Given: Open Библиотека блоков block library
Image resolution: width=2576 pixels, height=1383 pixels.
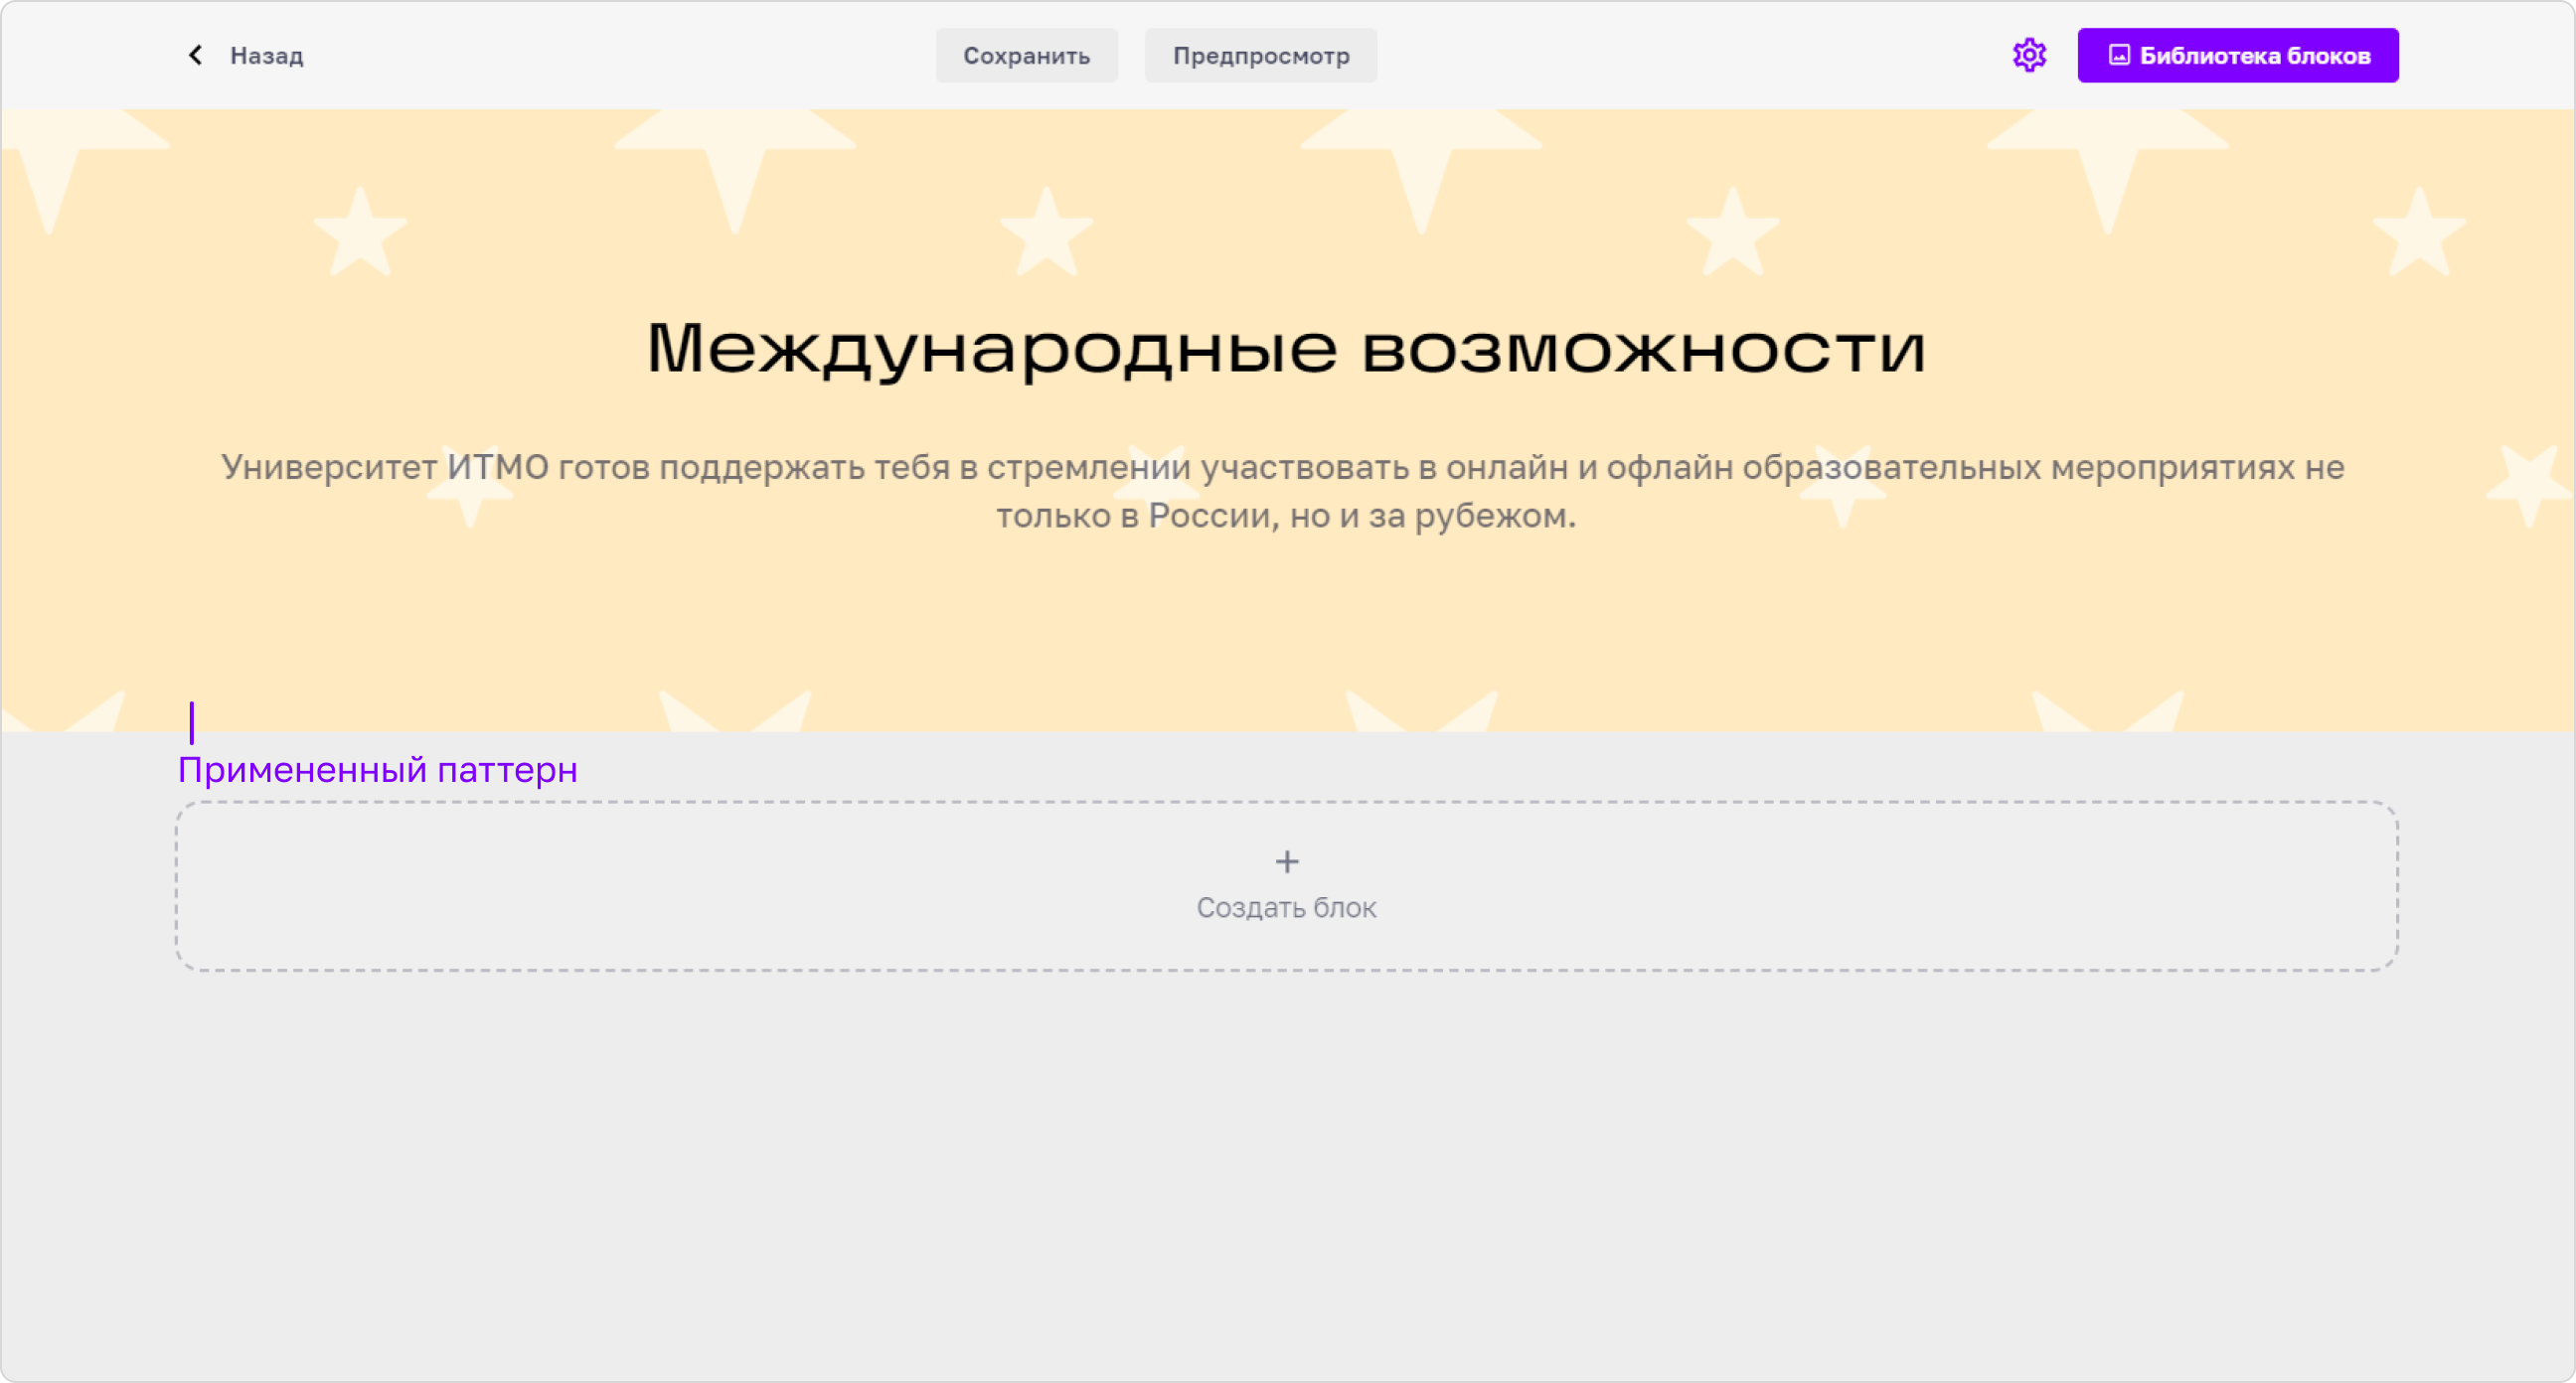Looking at the screenshot, I should pyautogui.click(x=2238, y=55).
